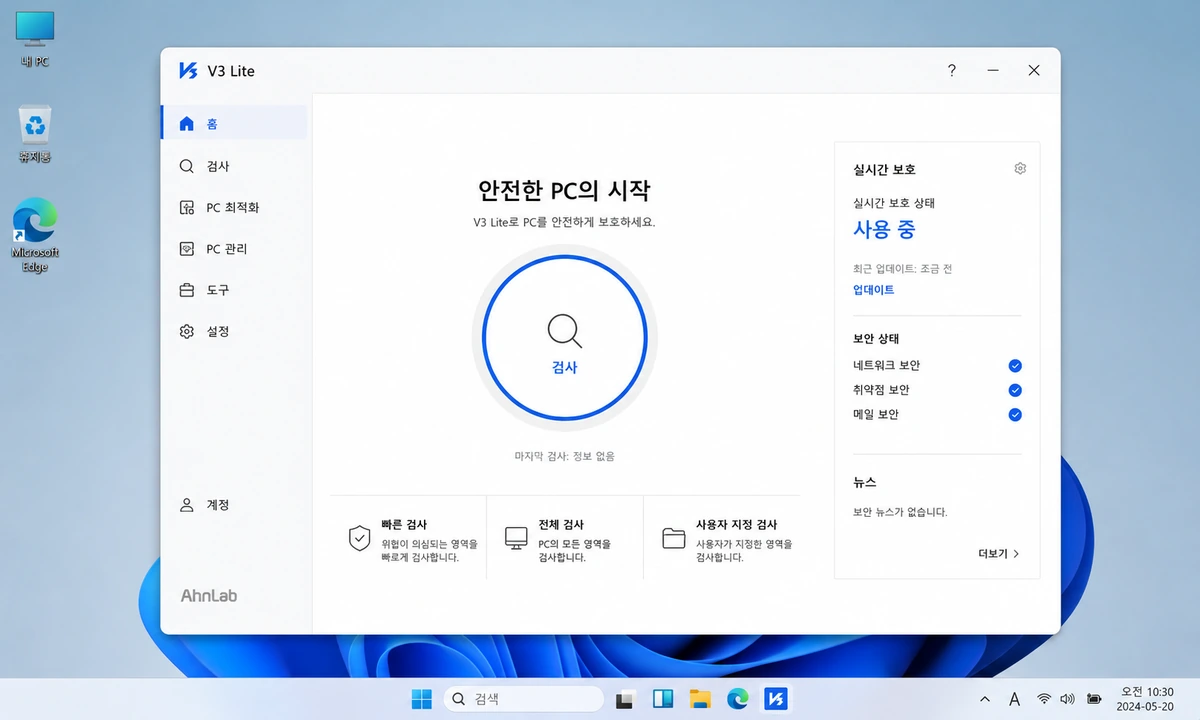Click the folder icon for 사용자 지정 검사
This screenshot has width=1200, height=720.
(x=674, y=539)
